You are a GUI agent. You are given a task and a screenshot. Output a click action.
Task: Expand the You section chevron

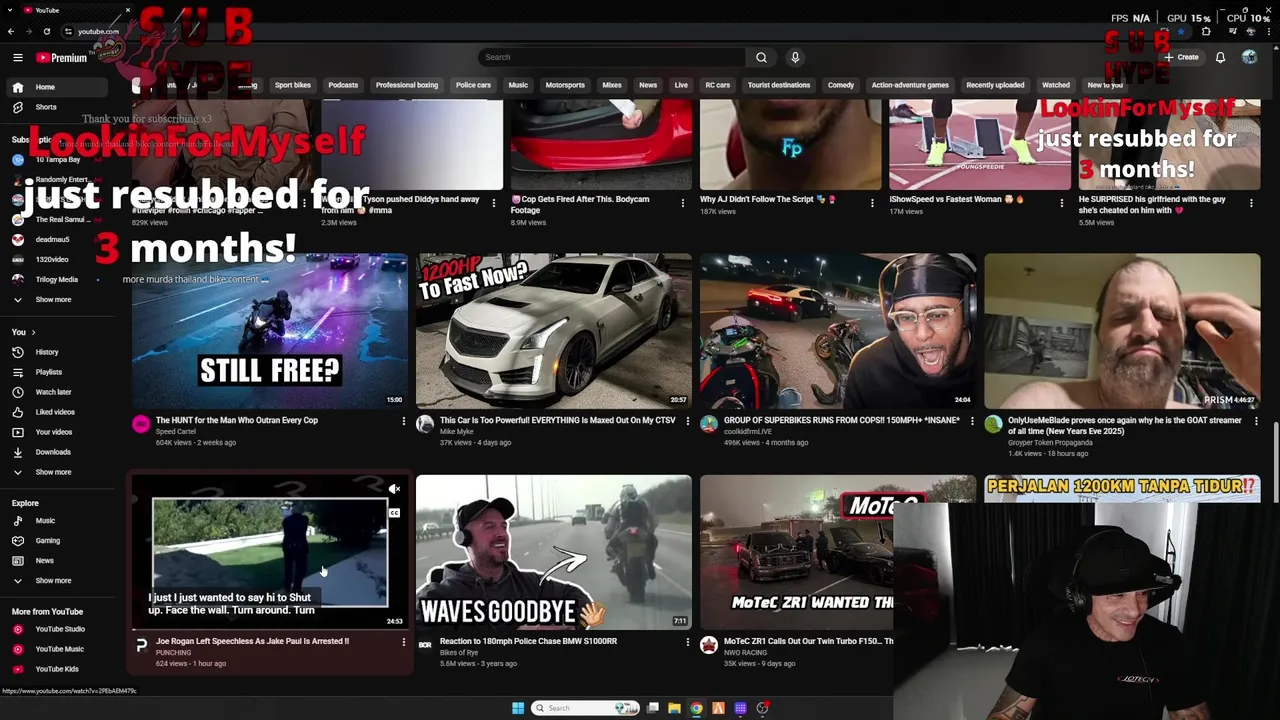point(33,332)
